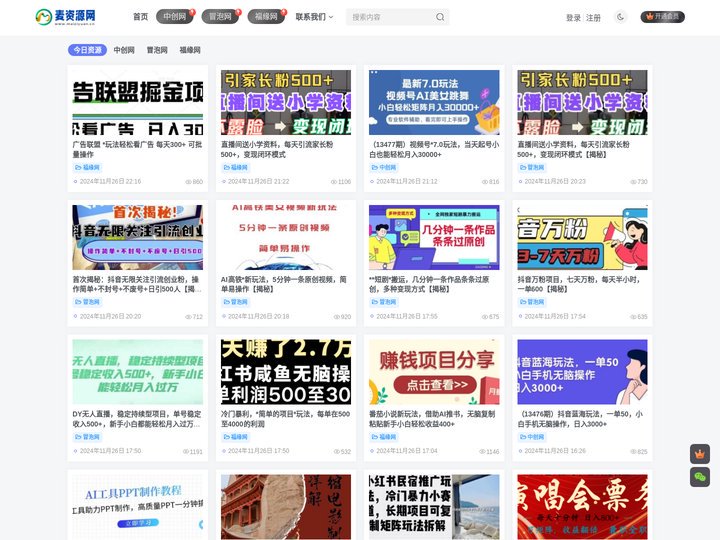Image resolution: width=720 pixels, height=540 pixels.
Task: Open title DY无人直播 稳定持续型项目
Action: click(137, 419)
